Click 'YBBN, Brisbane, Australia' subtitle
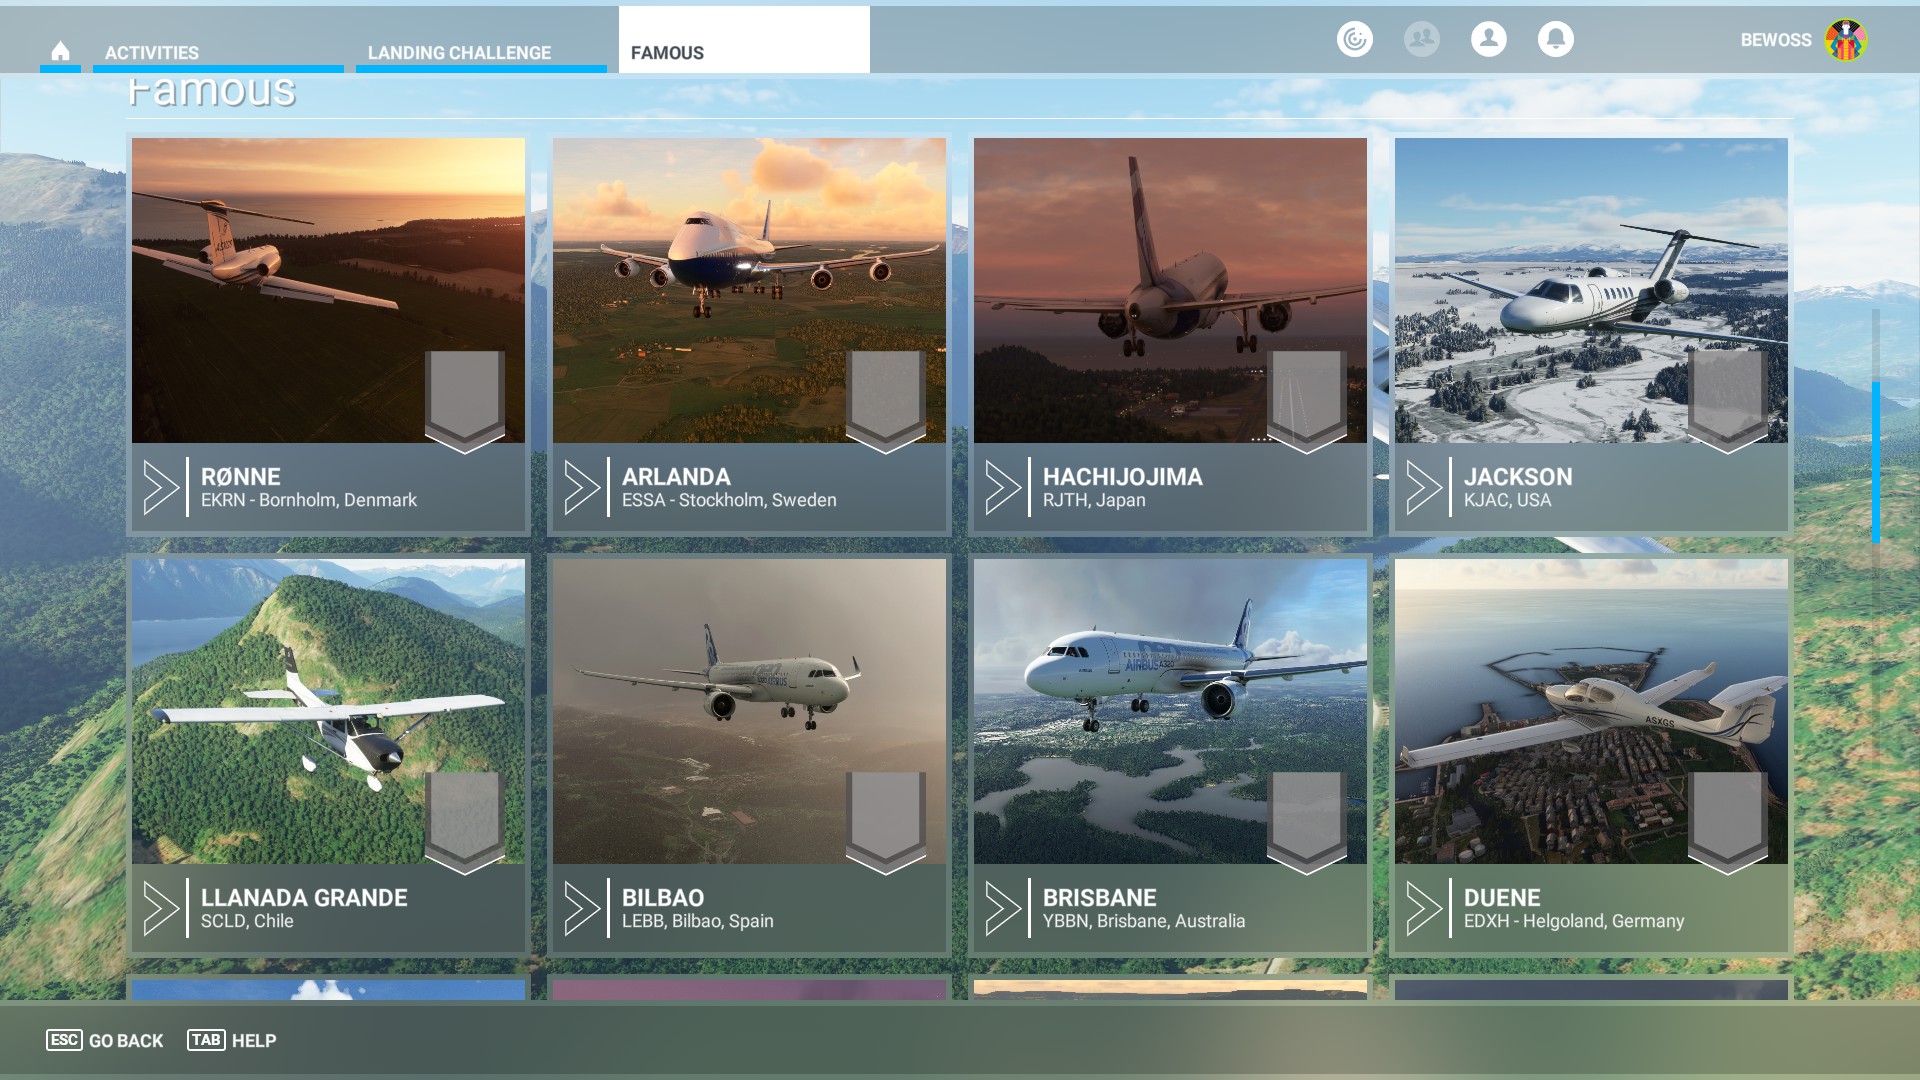The width and height of the screenshot is (1920, 1080). (x=1144, y=921)
